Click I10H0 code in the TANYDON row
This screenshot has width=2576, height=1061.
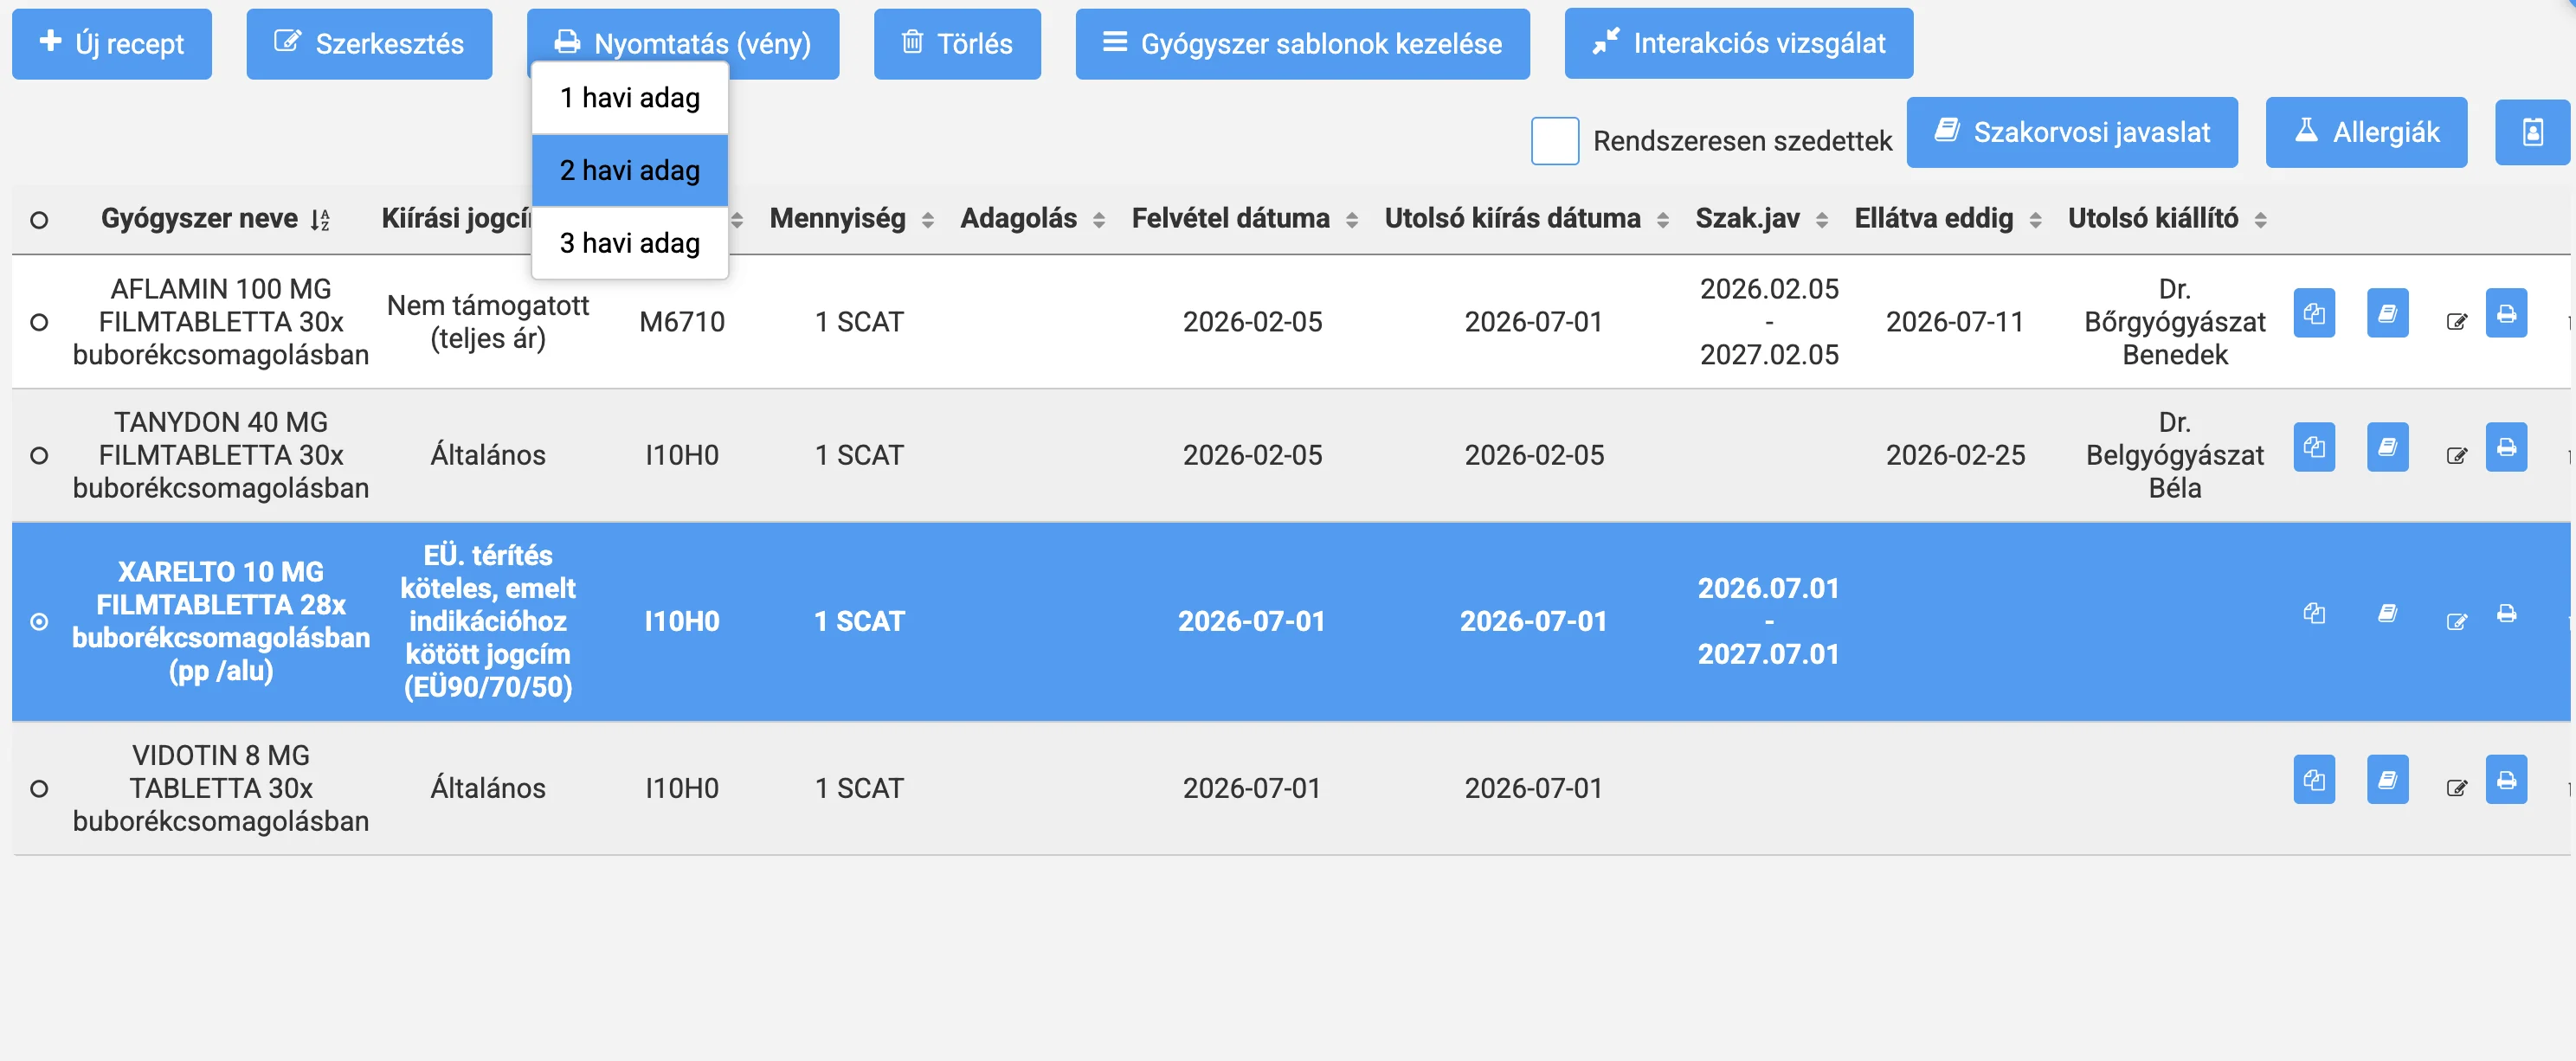[x=682, y=456]
